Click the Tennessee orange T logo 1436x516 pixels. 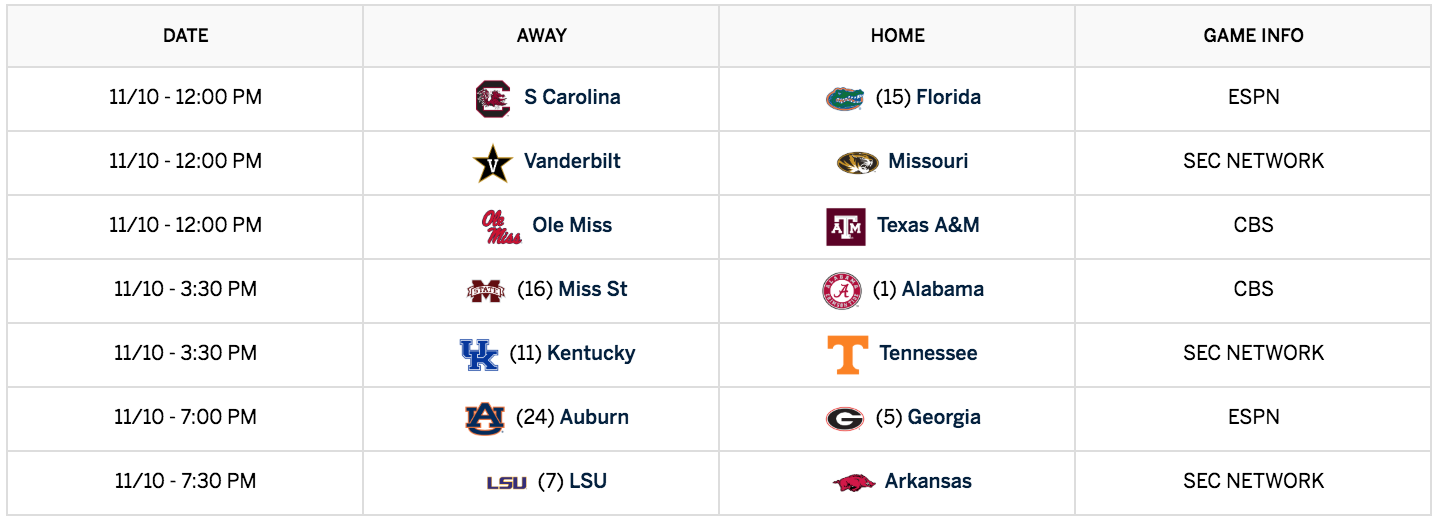tap(848, 354)
